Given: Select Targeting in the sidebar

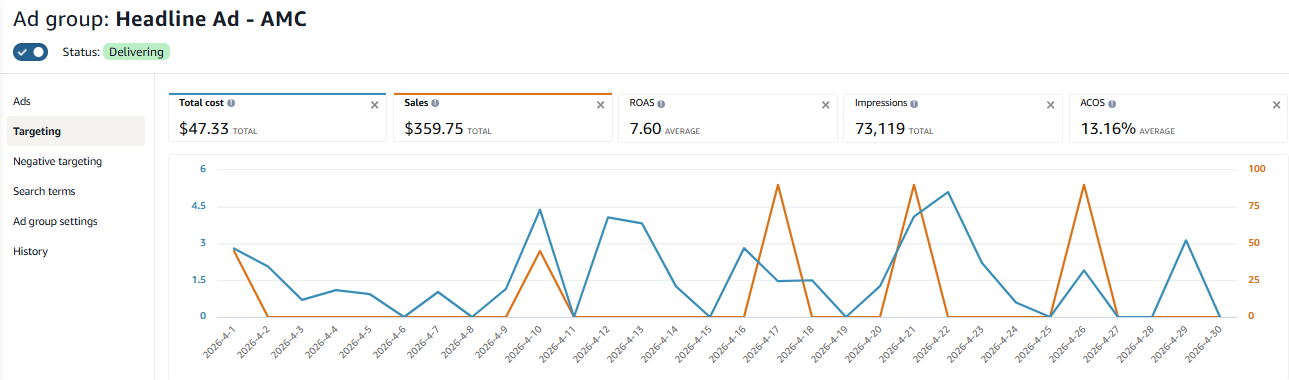Looking at the screenshot, I should pyautogui.click(x=75, y=131).
